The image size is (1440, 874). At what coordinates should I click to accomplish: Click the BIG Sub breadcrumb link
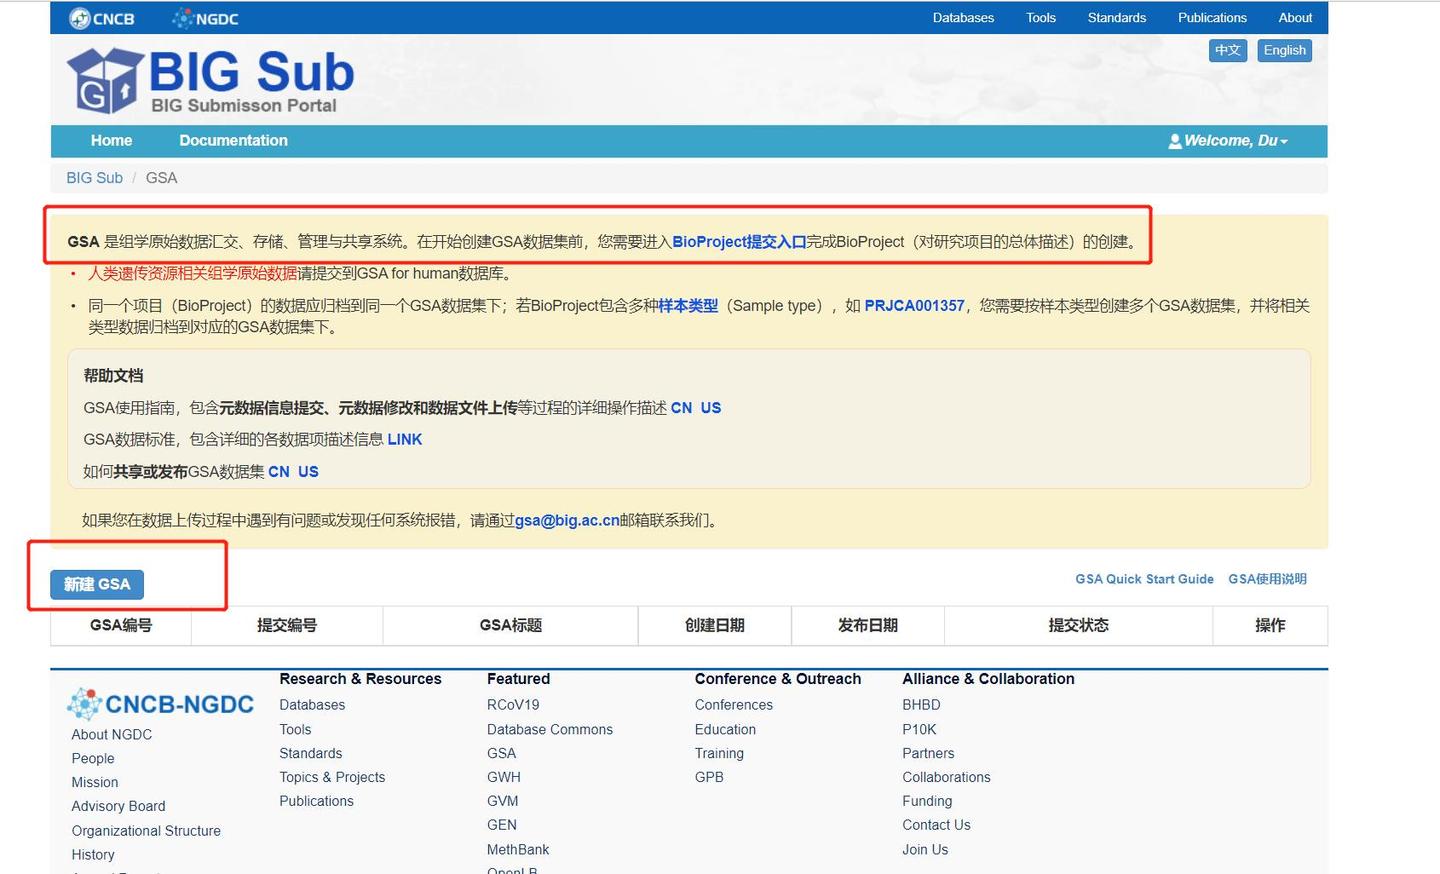[x=94, y=178]
